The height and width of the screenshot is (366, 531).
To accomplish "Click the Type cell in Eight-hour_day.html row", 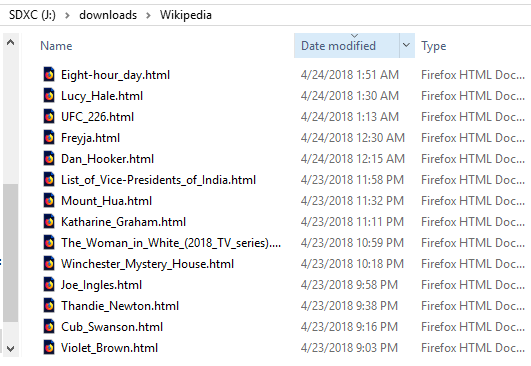I will click(x=473, y=75).
